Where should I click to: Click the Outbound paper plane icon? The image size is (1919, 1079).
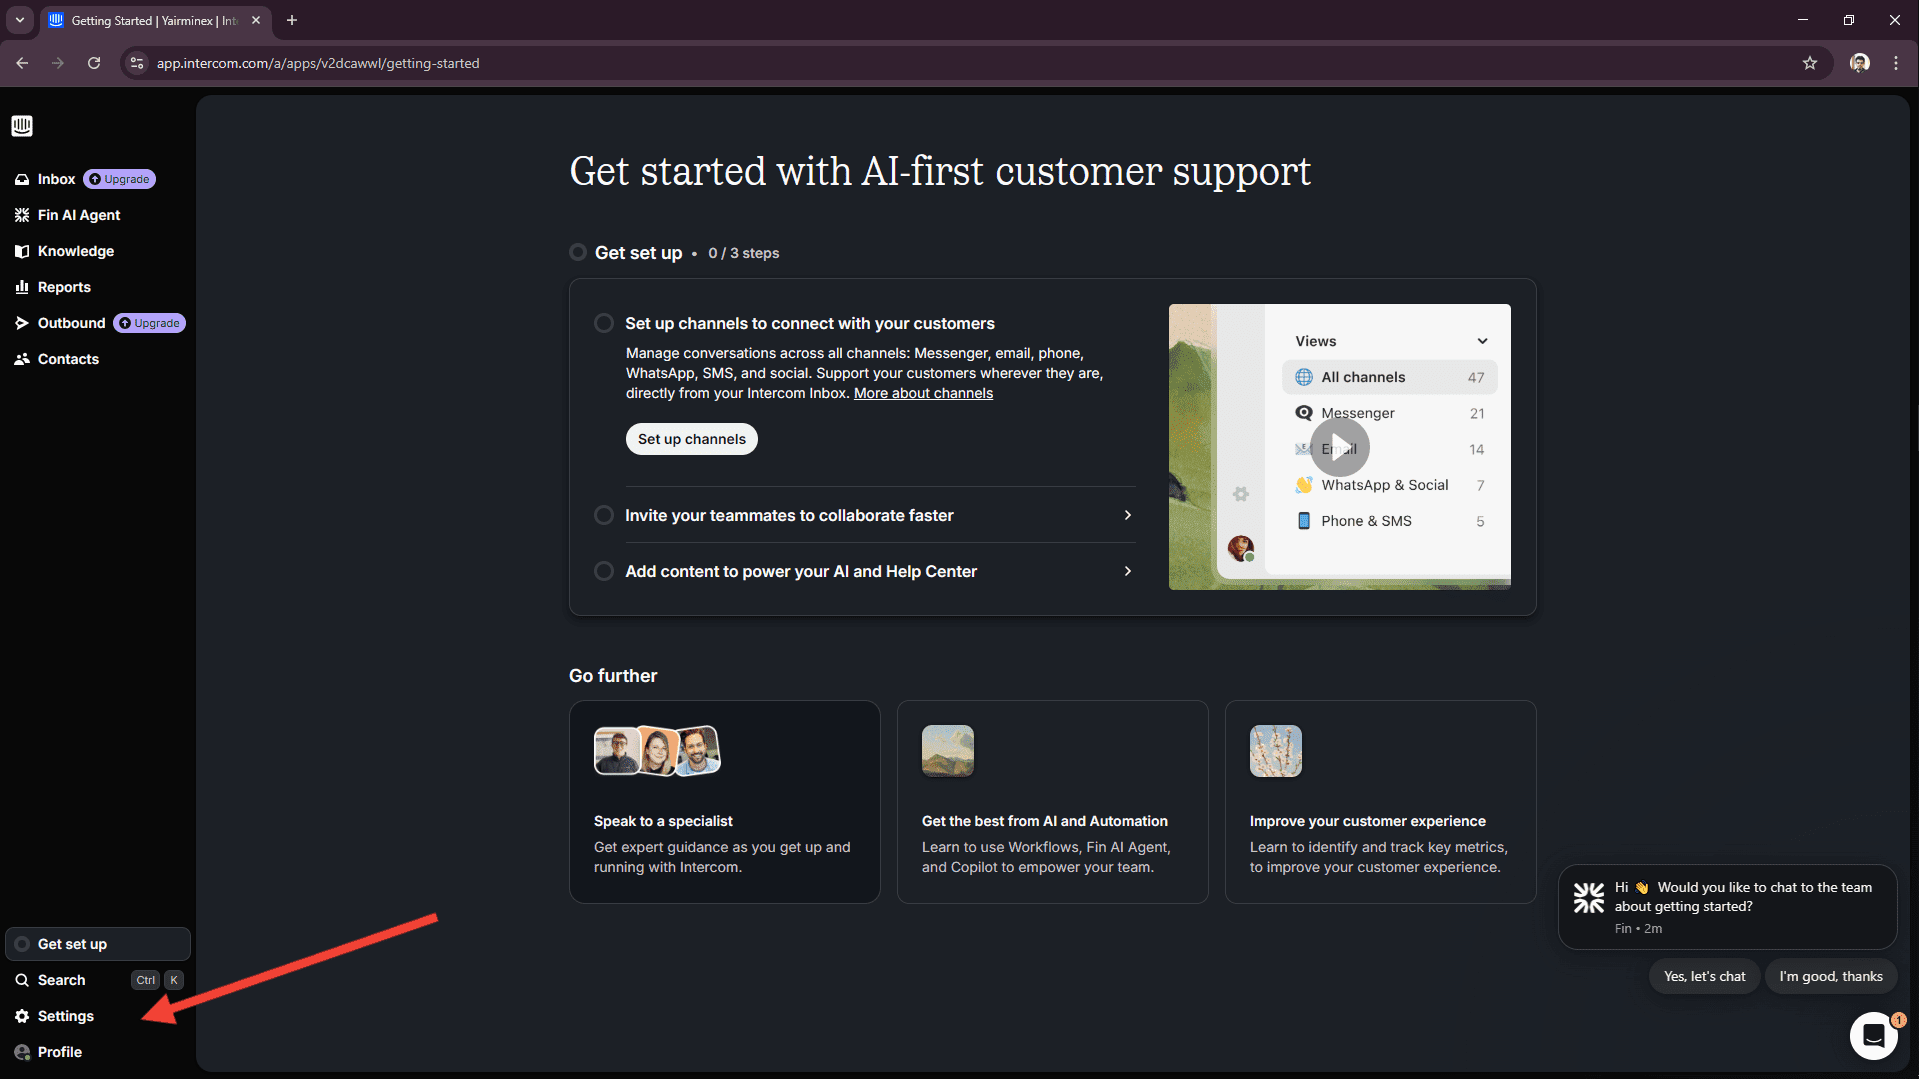click(22, 323)
